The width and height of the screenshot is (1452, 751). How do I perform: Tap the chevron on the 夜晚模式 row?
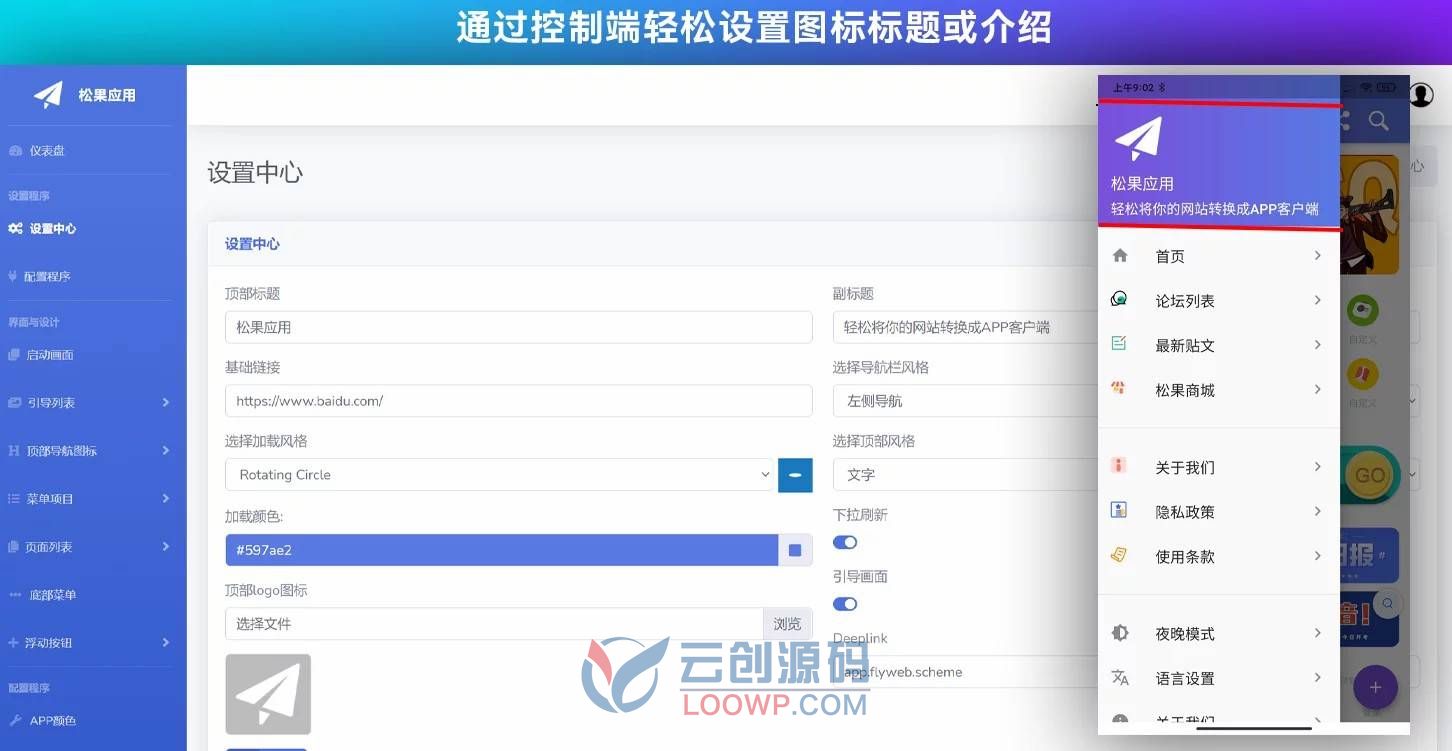tap(1318, 633)
